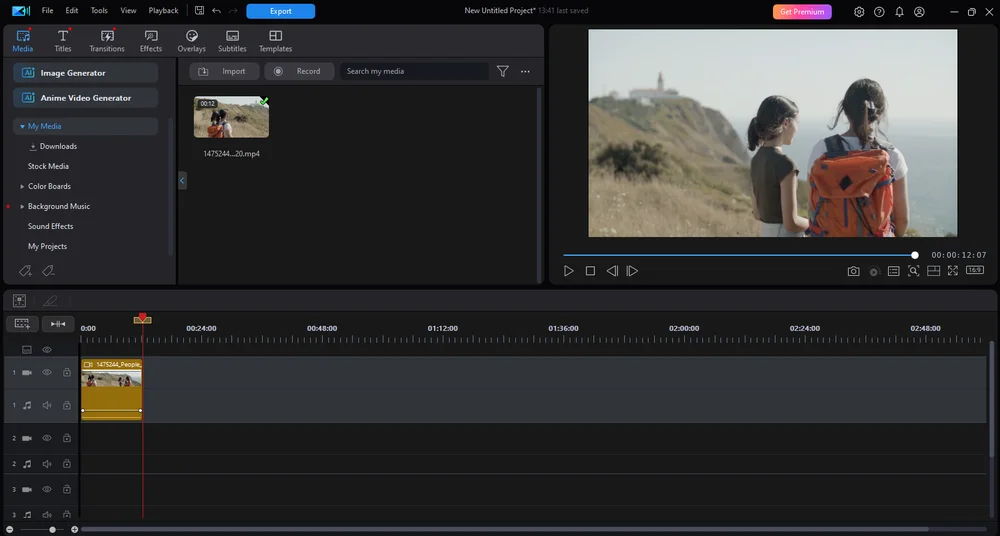Click the fullscreen preview icon
Screen dimensions: 1000x536
click(x=953, y=271)
